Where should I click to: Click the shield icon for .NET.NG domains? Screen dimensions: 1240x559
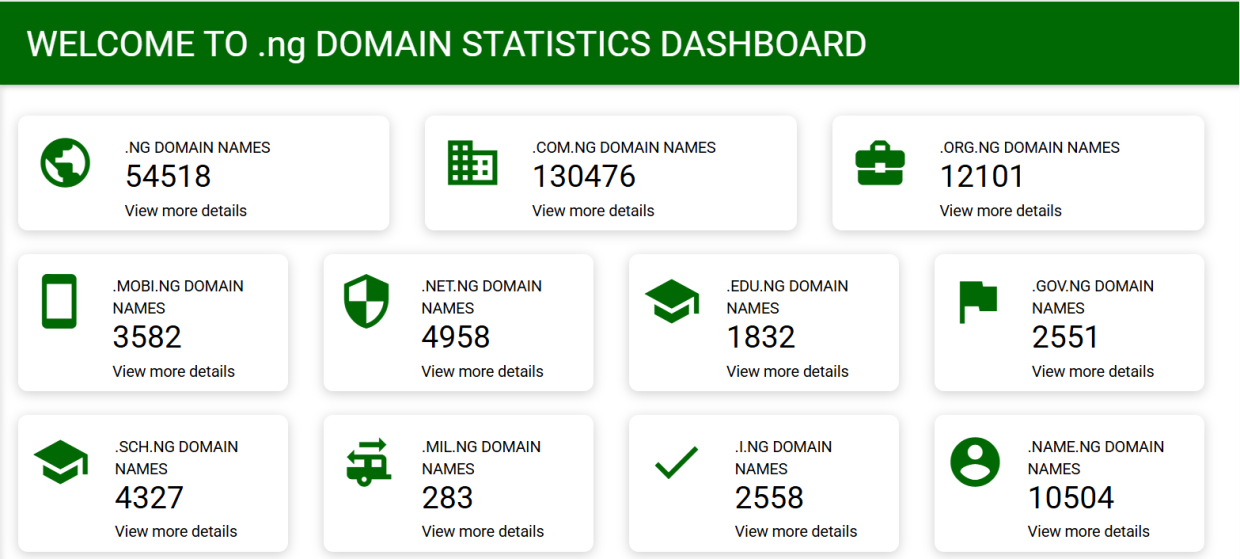pyautogui.click(x=366, y=302)
